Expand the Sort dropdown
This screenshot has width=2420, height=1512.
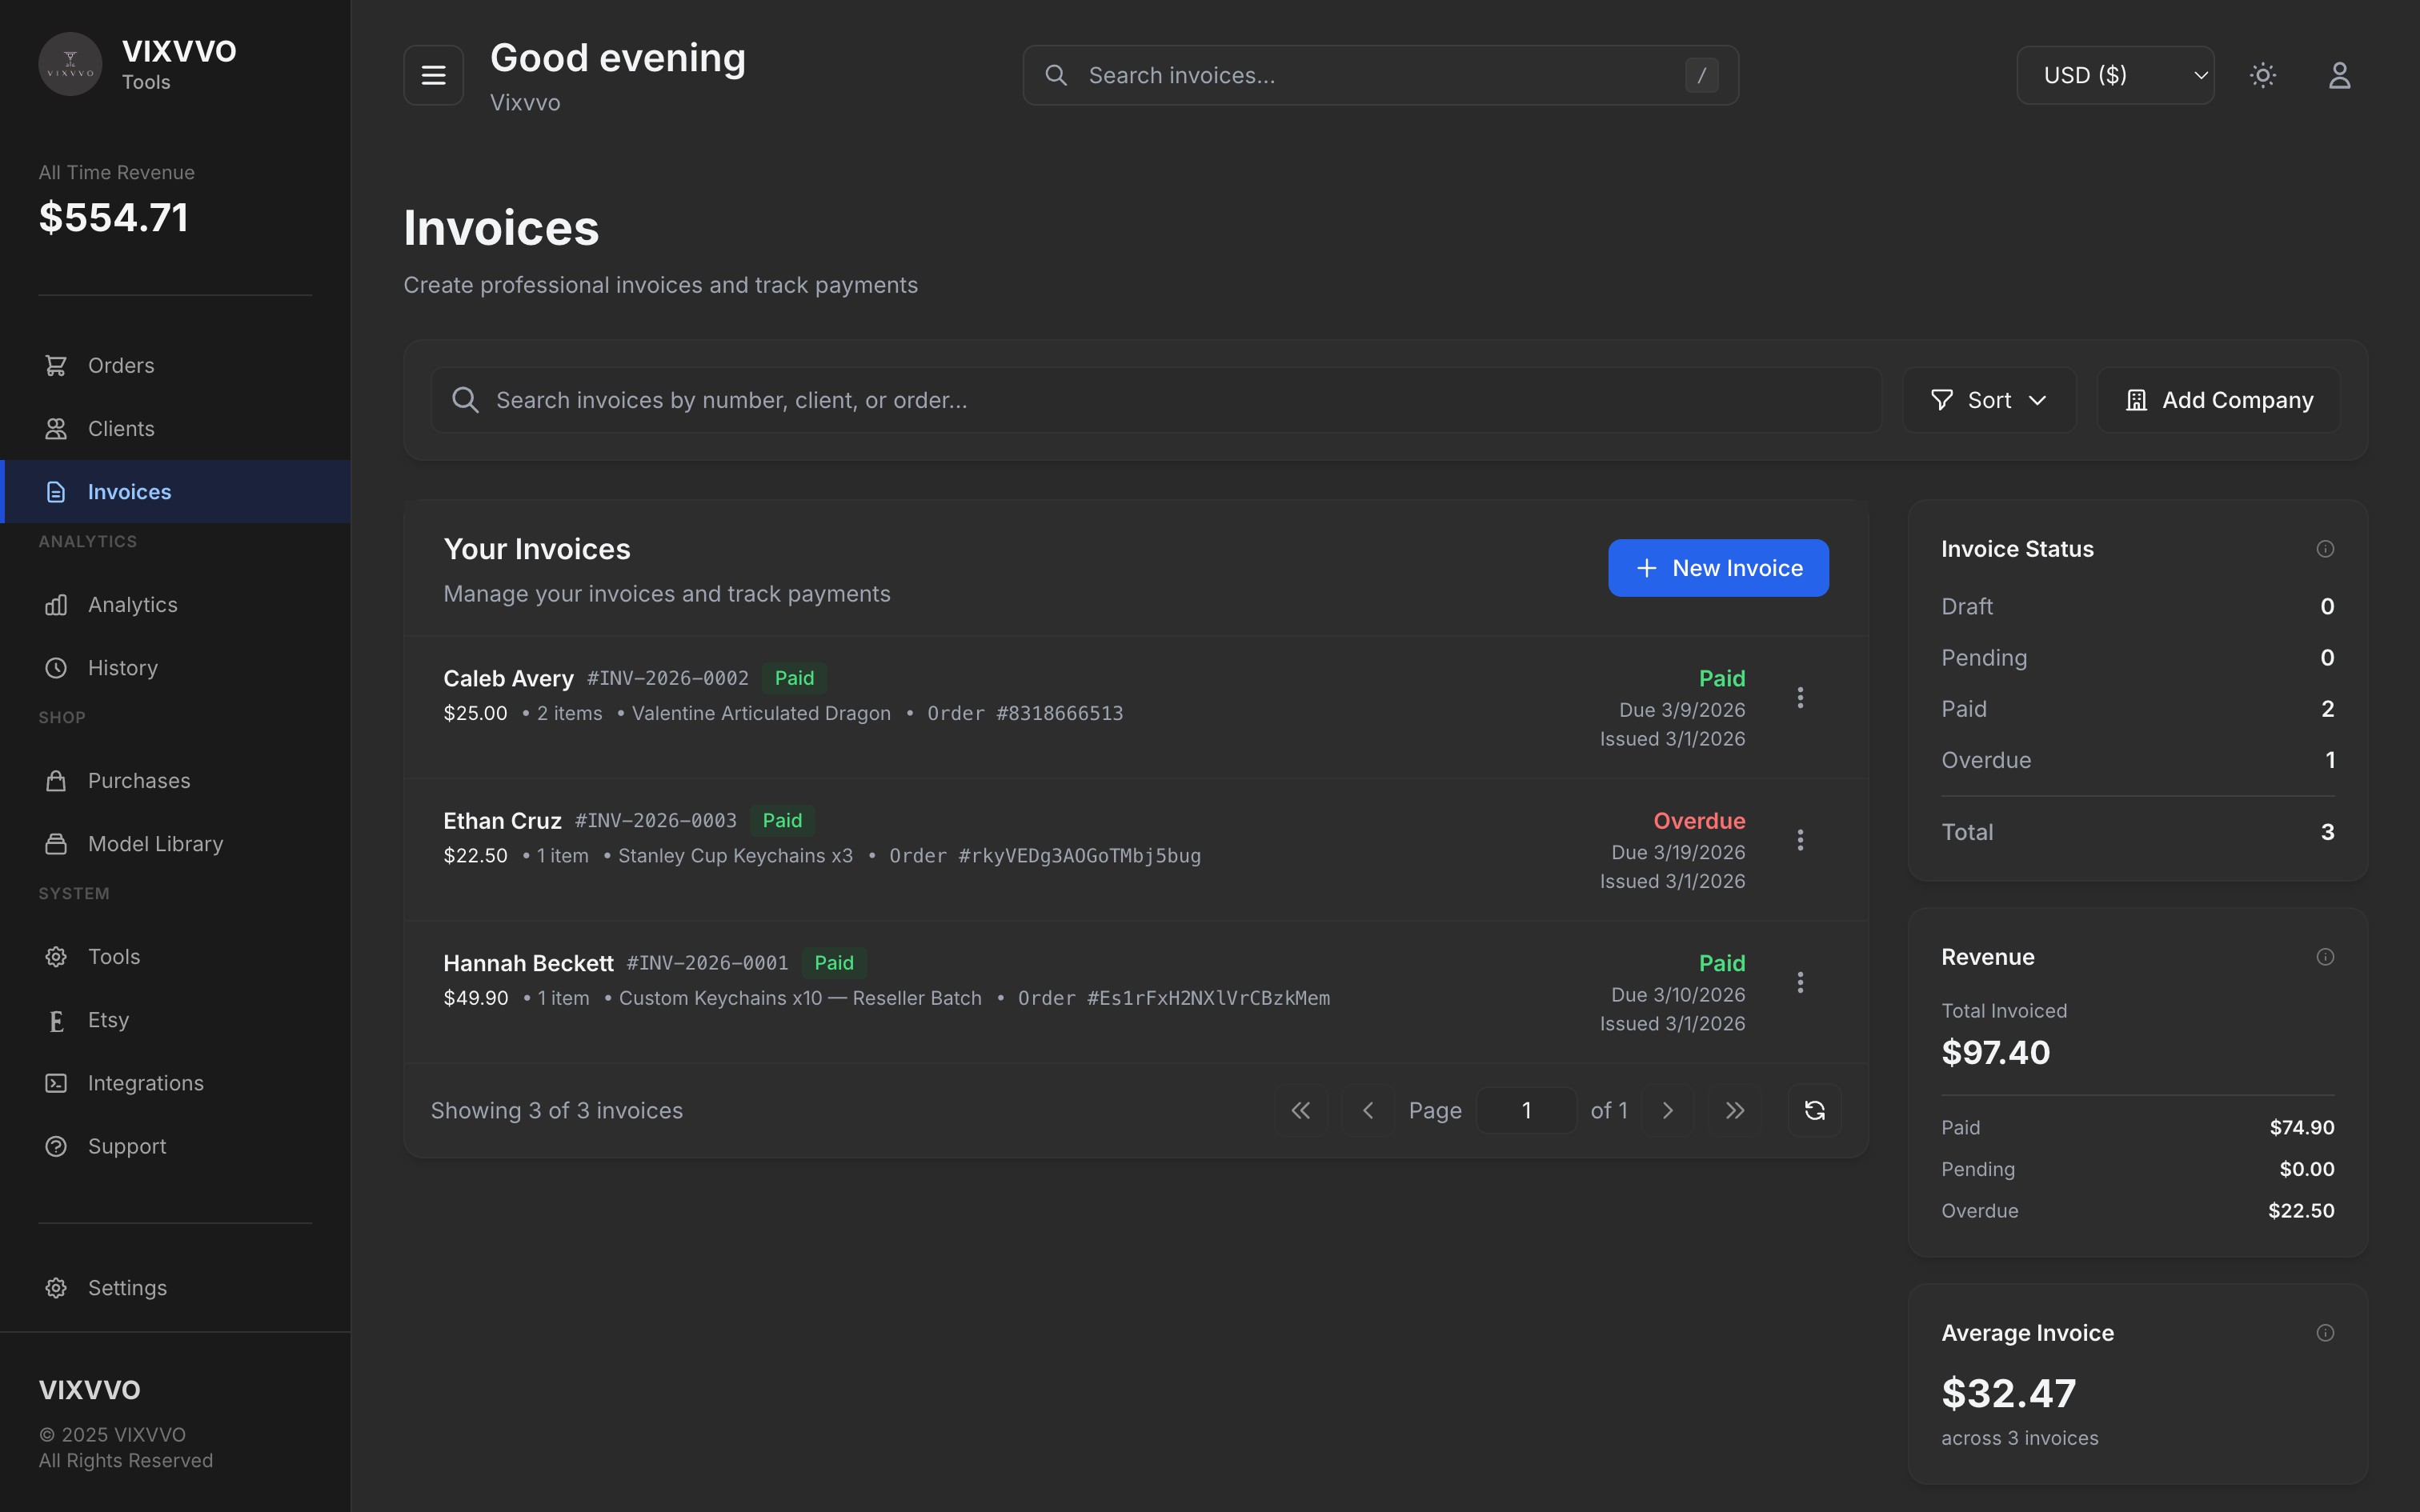[1988, 400]
